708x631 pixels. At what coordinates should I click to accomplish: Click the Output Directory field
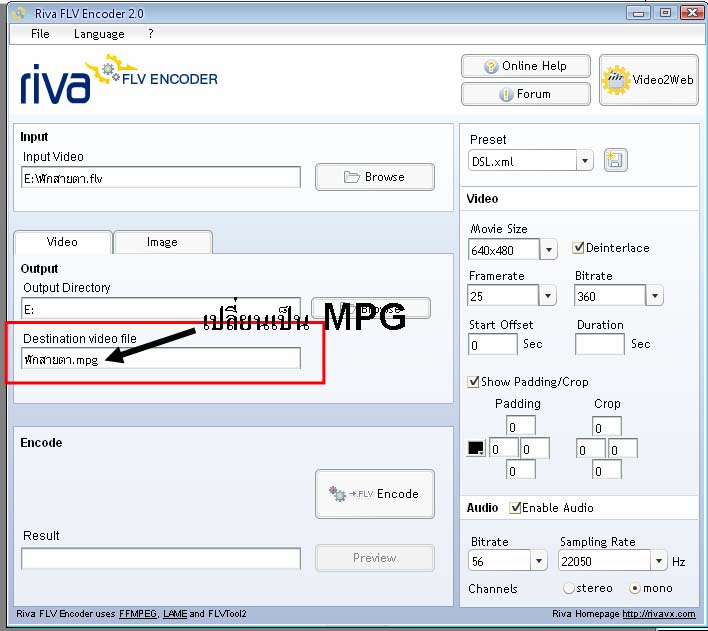tap(161, 308)
